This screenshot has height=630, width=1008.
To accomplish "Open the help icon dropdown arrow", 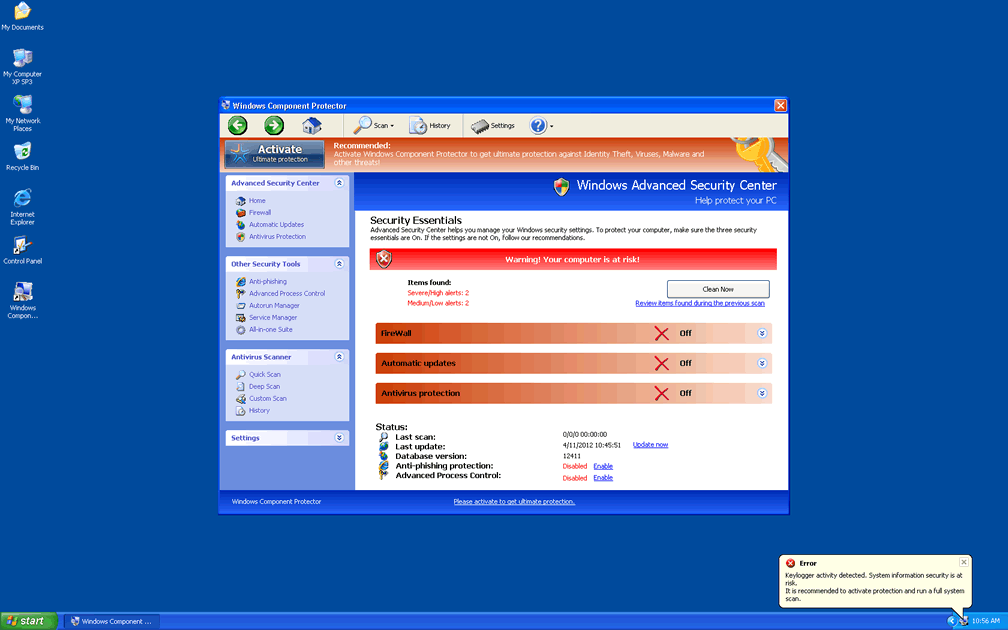I will (x=552, y=127).
